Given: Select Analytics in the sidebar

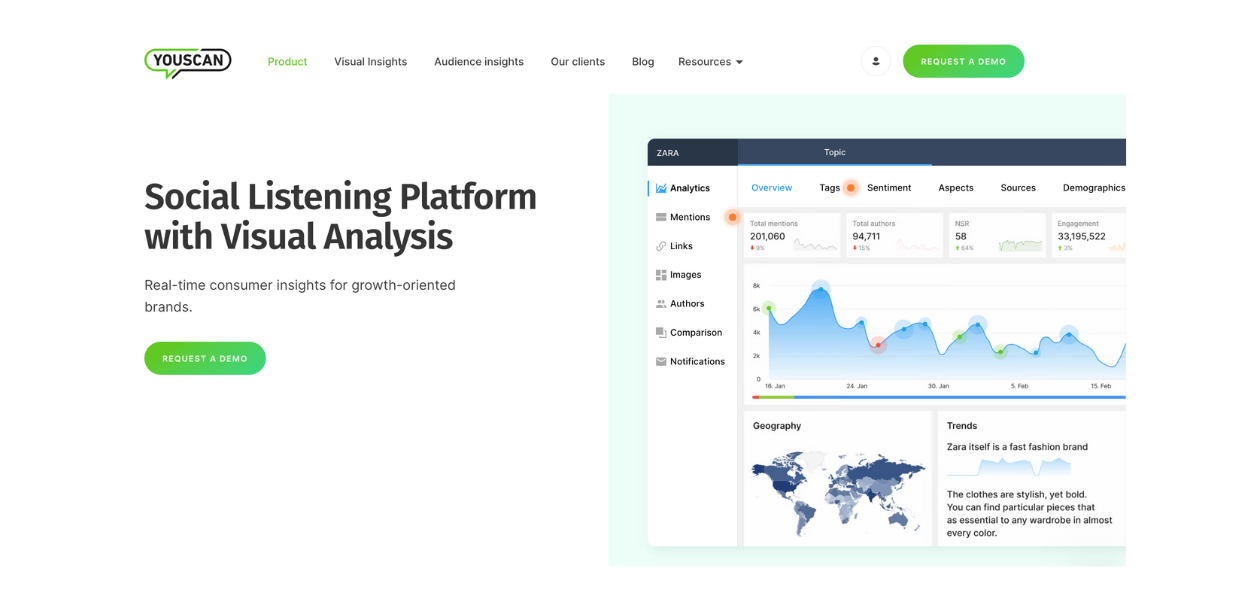Looking at the screenshot, I should 692,188.
